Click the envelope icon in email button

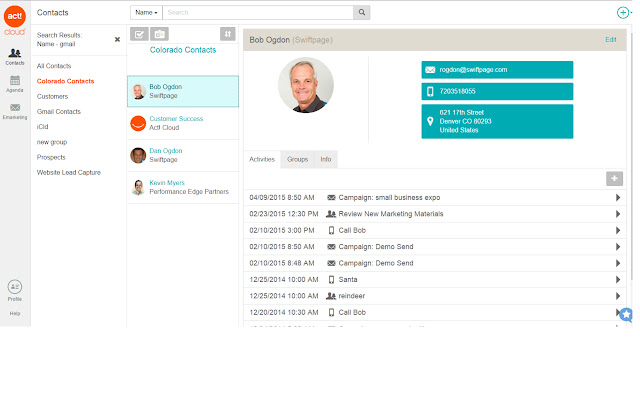(430, 70)
